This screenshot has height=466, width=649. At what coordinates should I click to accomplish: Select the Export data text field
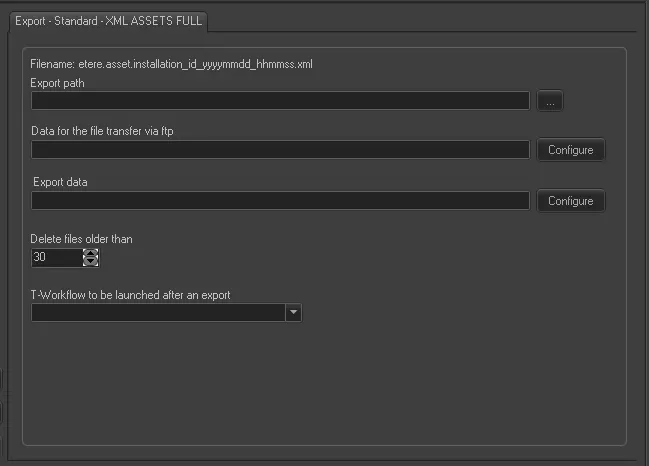tap(280, 201)
